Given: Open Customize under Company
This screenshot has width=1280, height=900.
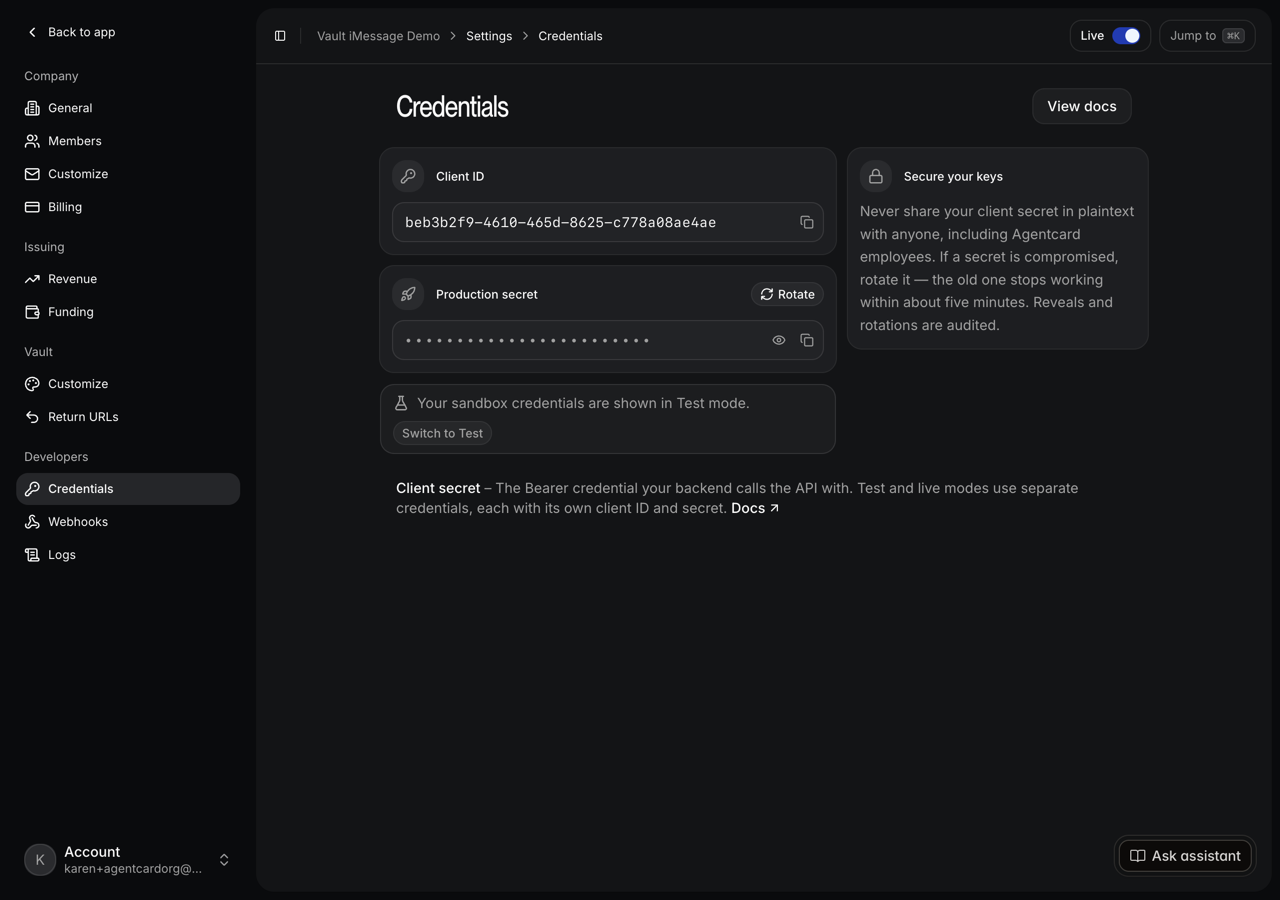Looking at the screenshot, I should pos(128,174).
